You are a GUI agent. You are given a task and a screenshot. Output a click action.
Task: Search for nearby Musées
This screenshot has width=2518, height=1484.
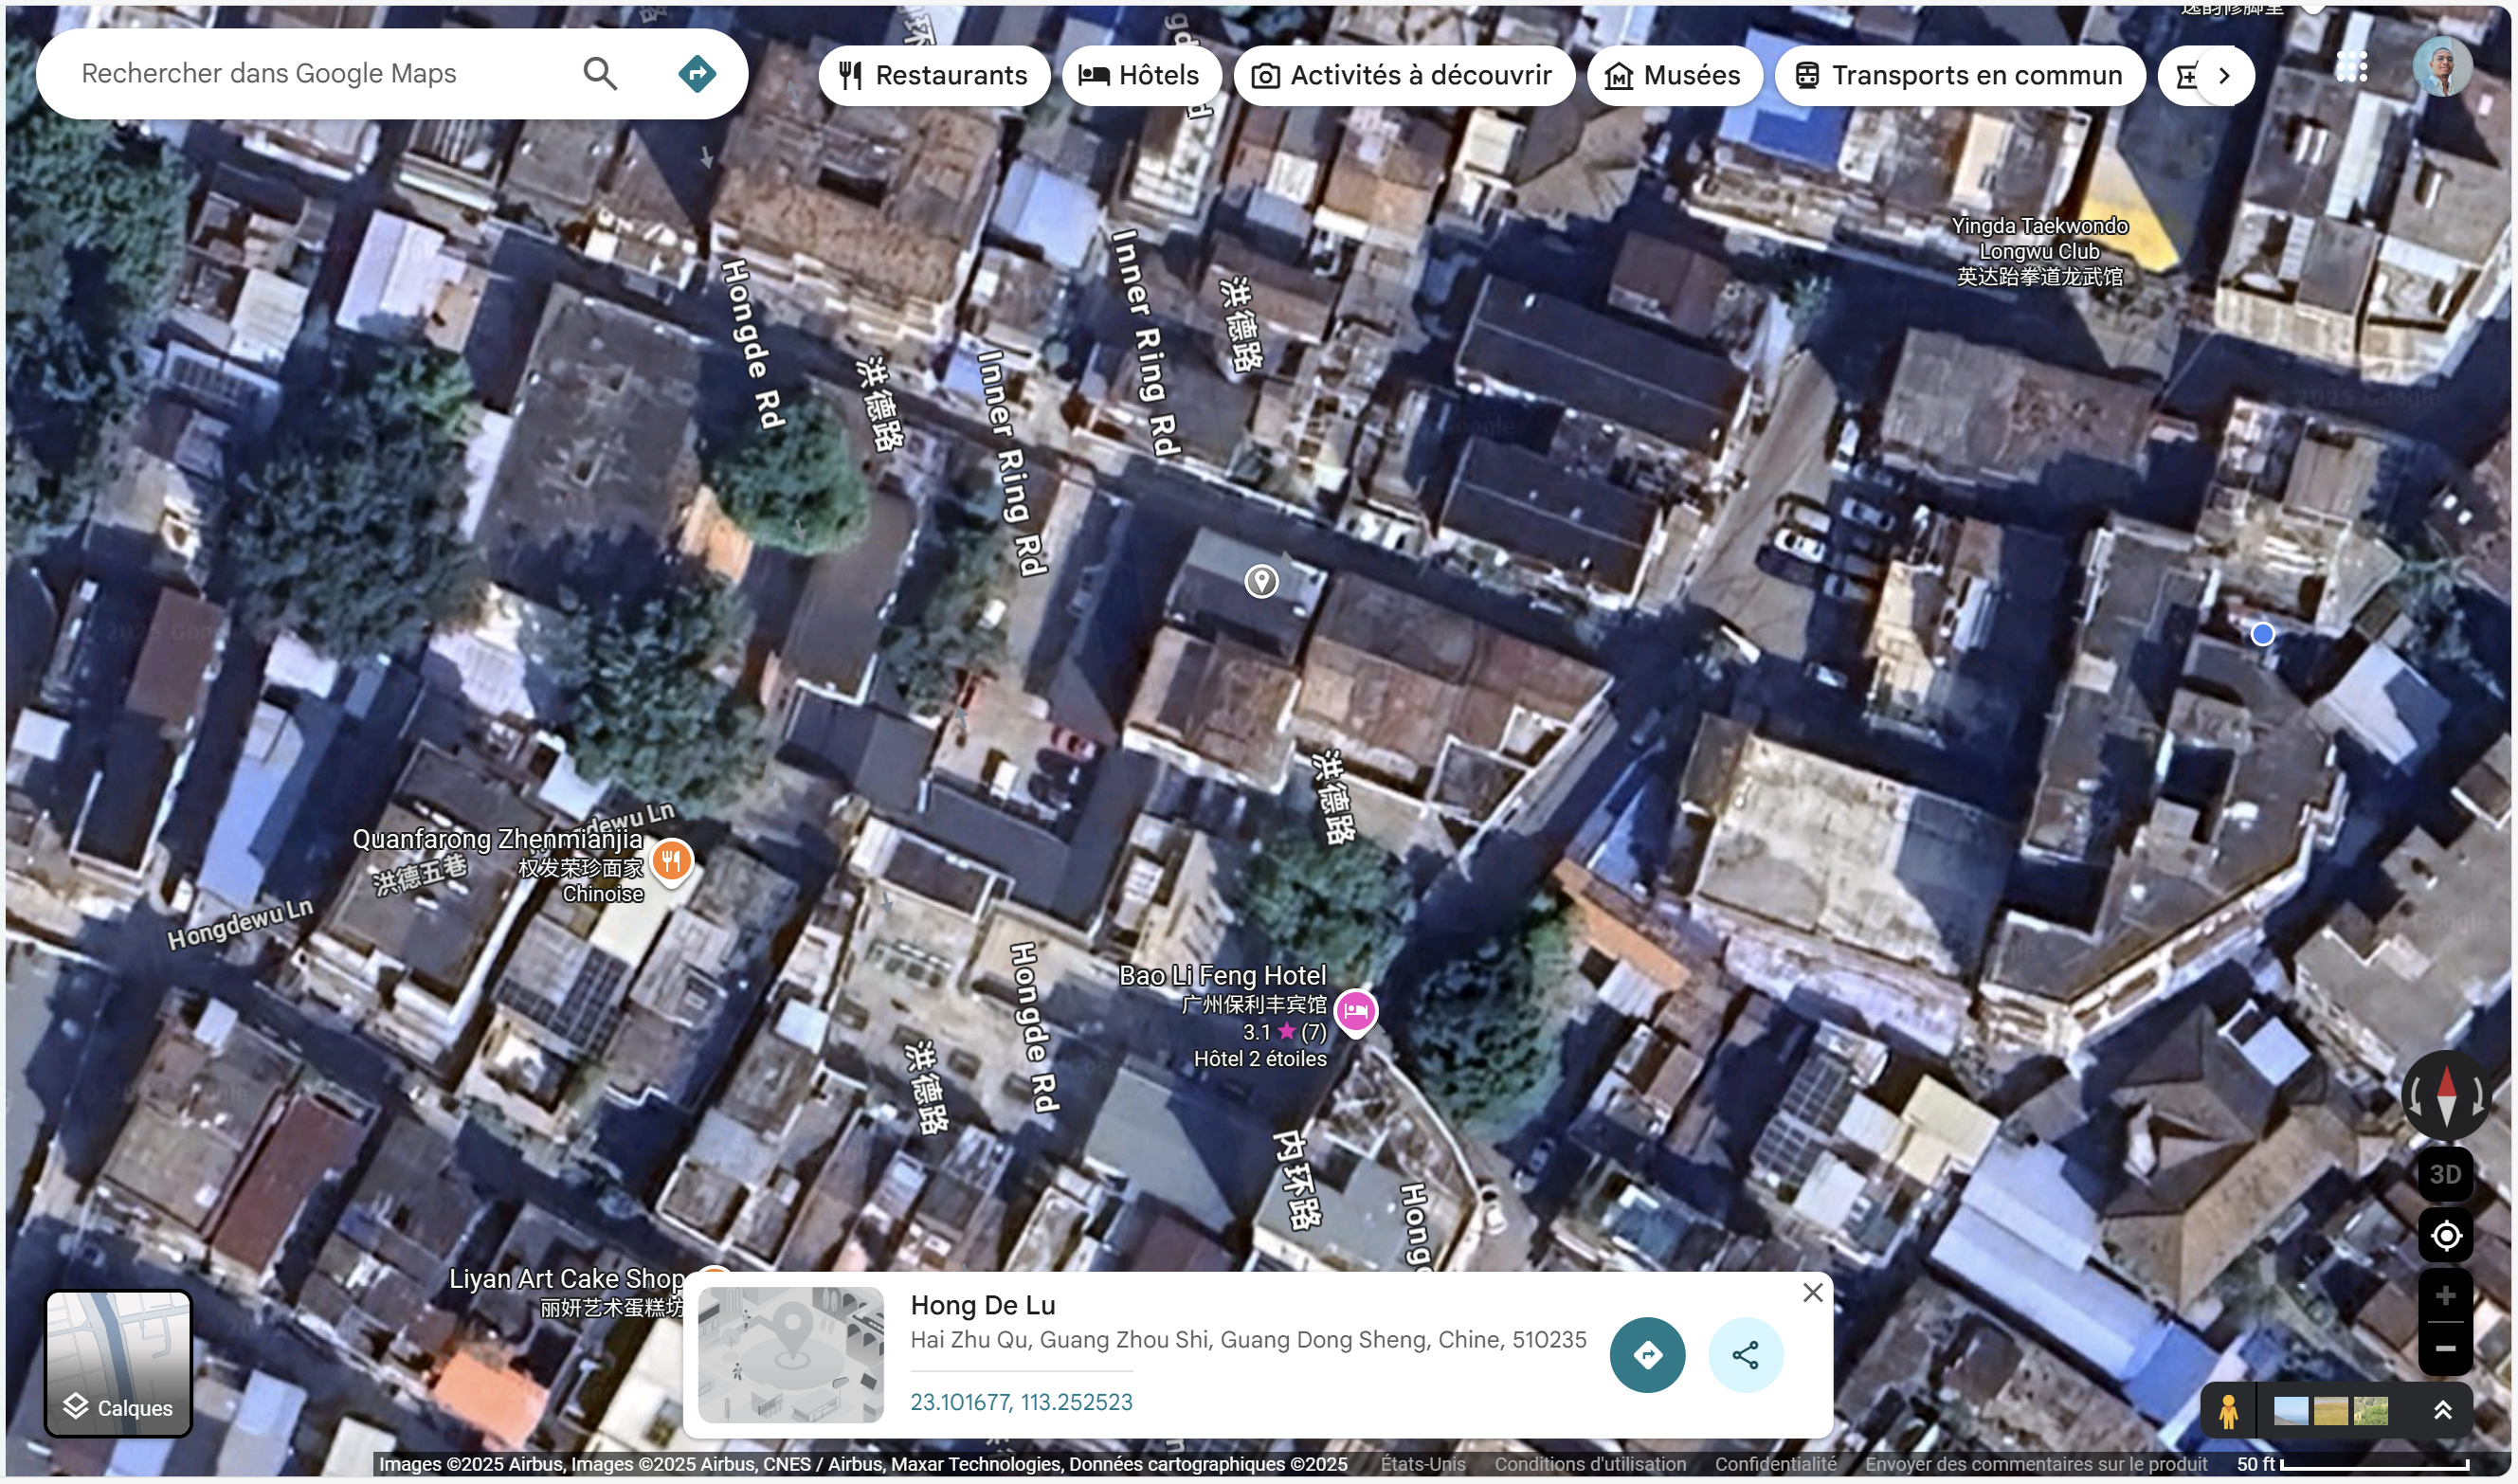tap(1674, 75)
